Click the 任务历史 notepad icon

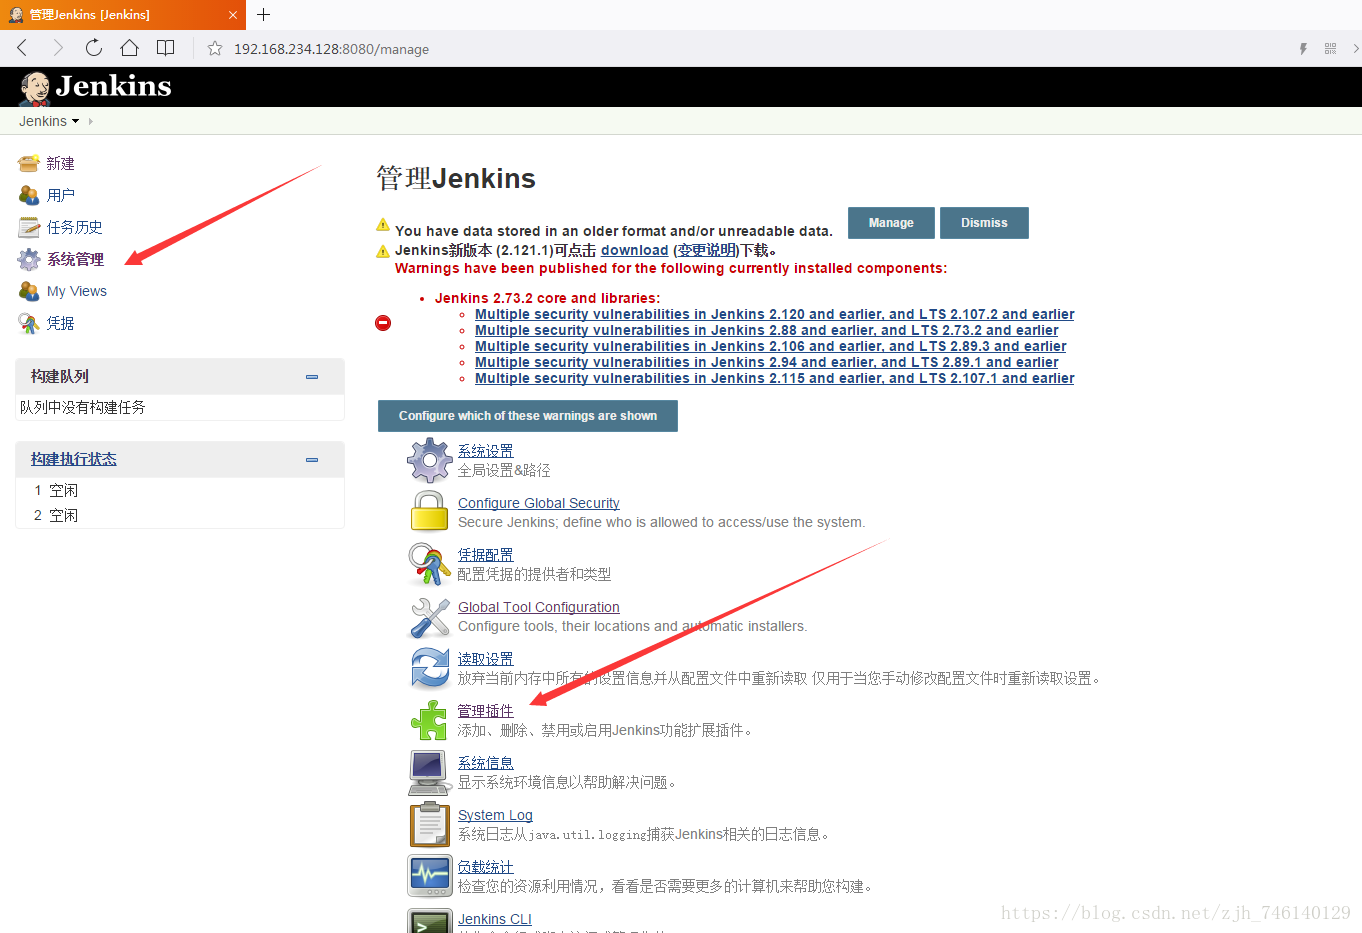click(x=29, y=227)
